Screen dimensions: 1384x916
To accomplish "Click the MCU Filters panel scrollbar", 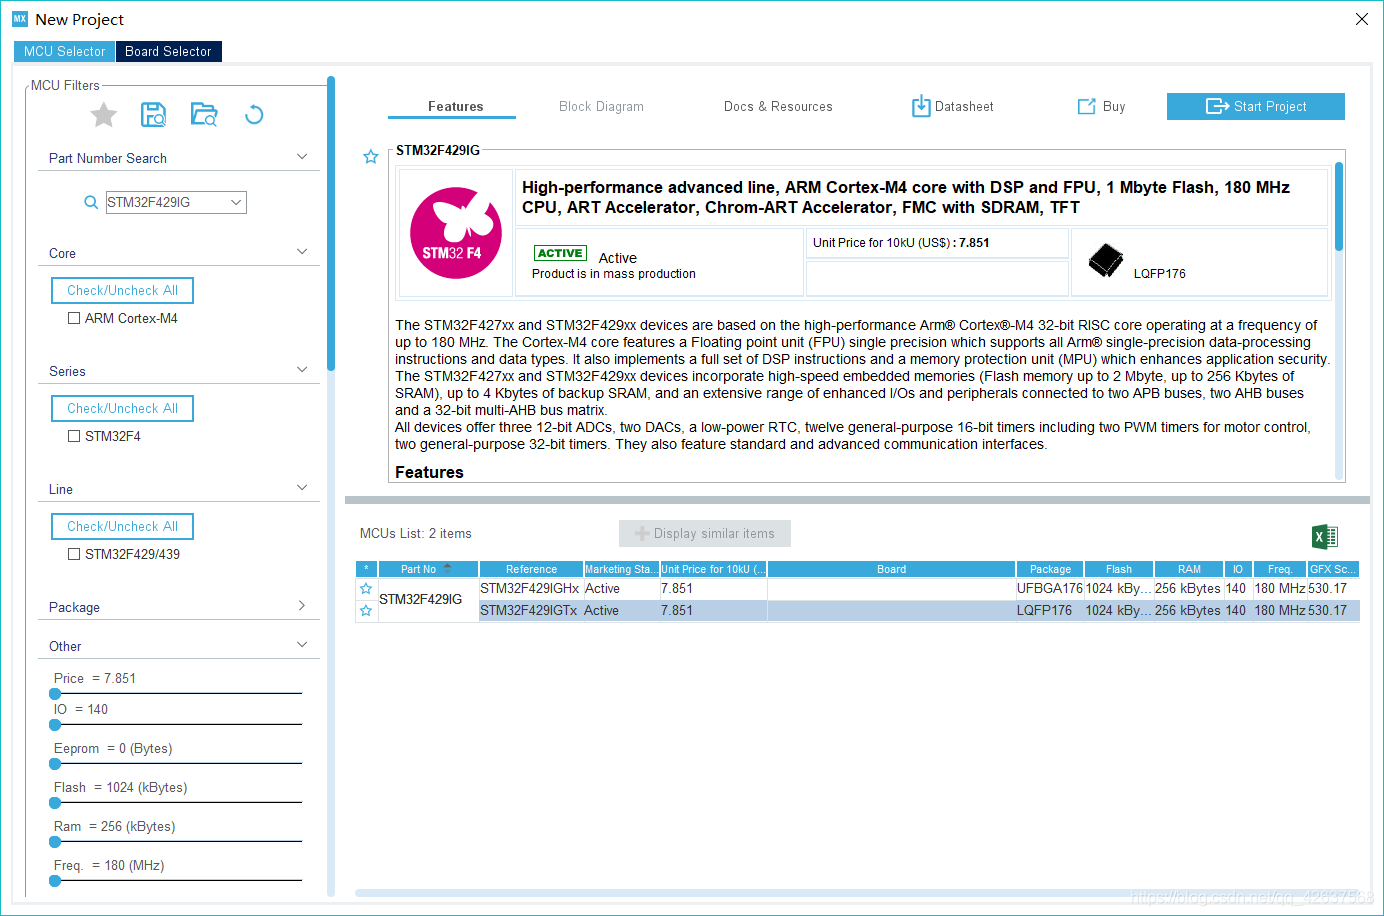I will point(331,224).
